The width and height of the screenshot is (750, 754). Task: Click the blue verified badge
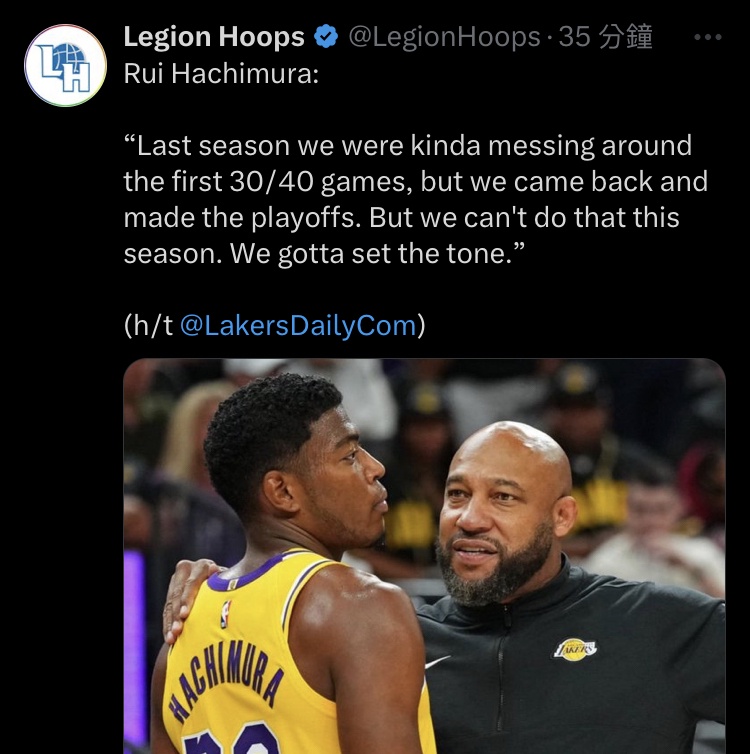coord(325,38)
